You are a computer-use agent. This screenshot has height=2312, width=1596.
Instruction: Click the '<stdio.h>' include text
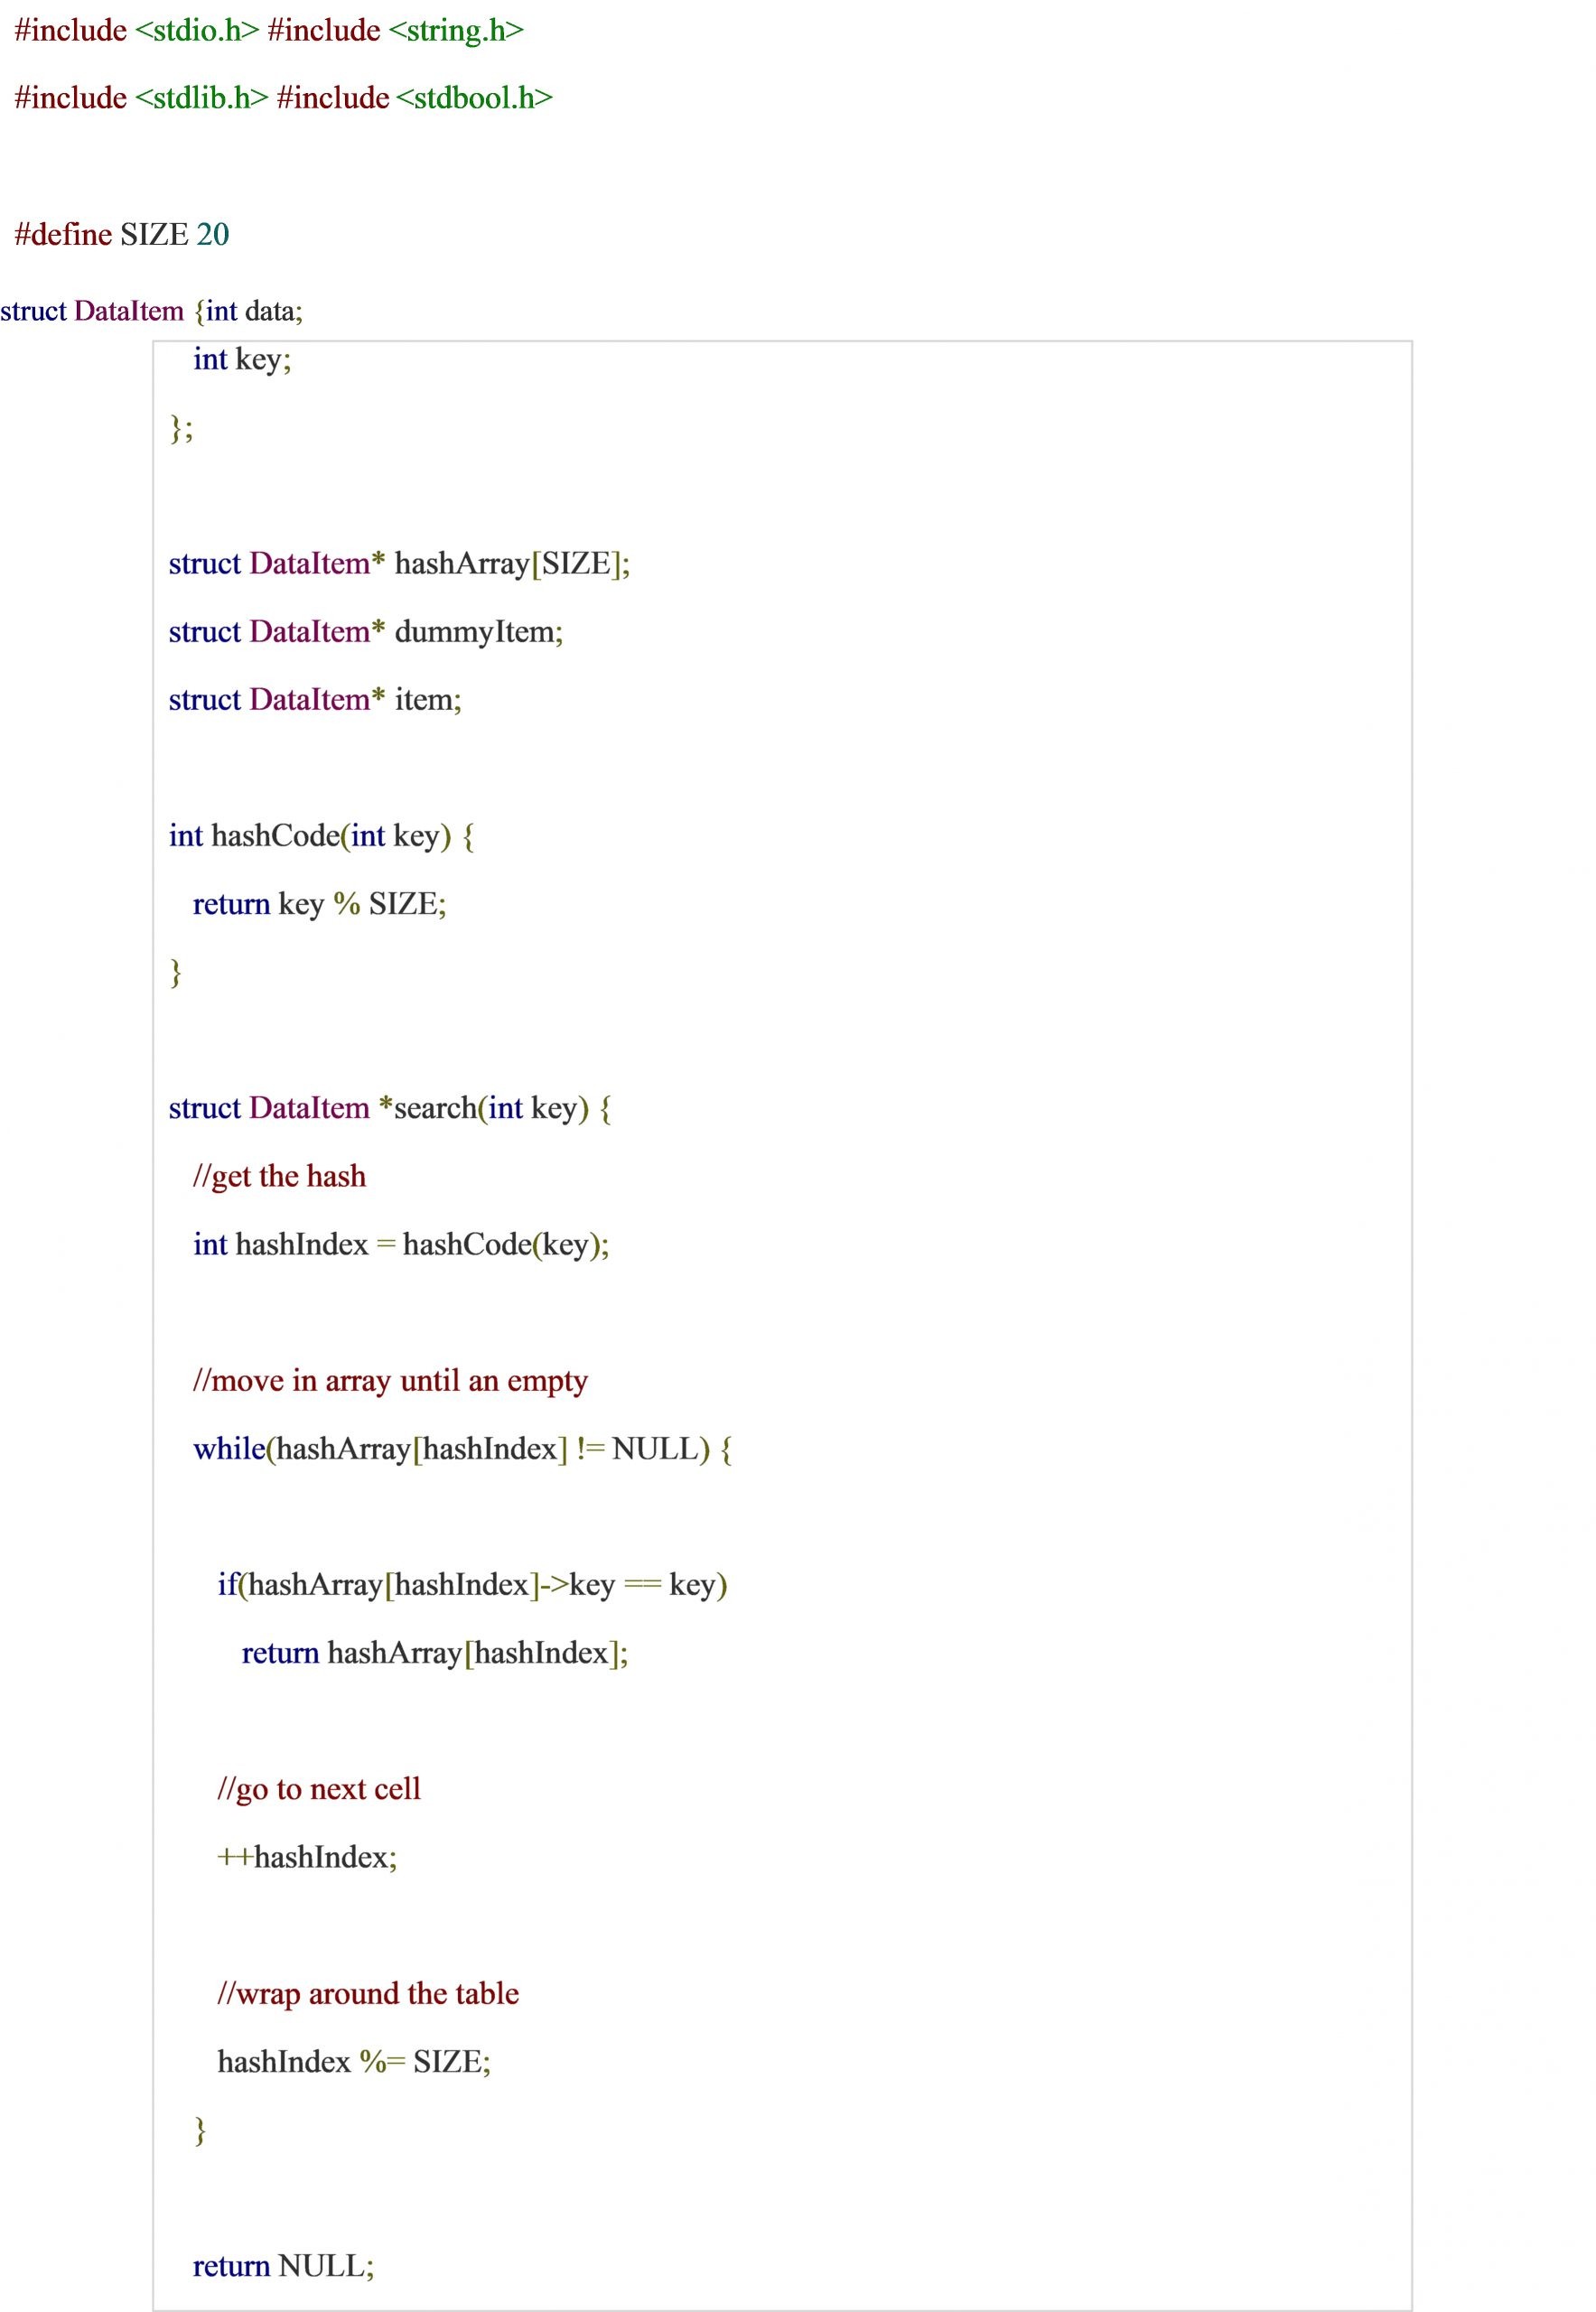(x=197, y=30)
